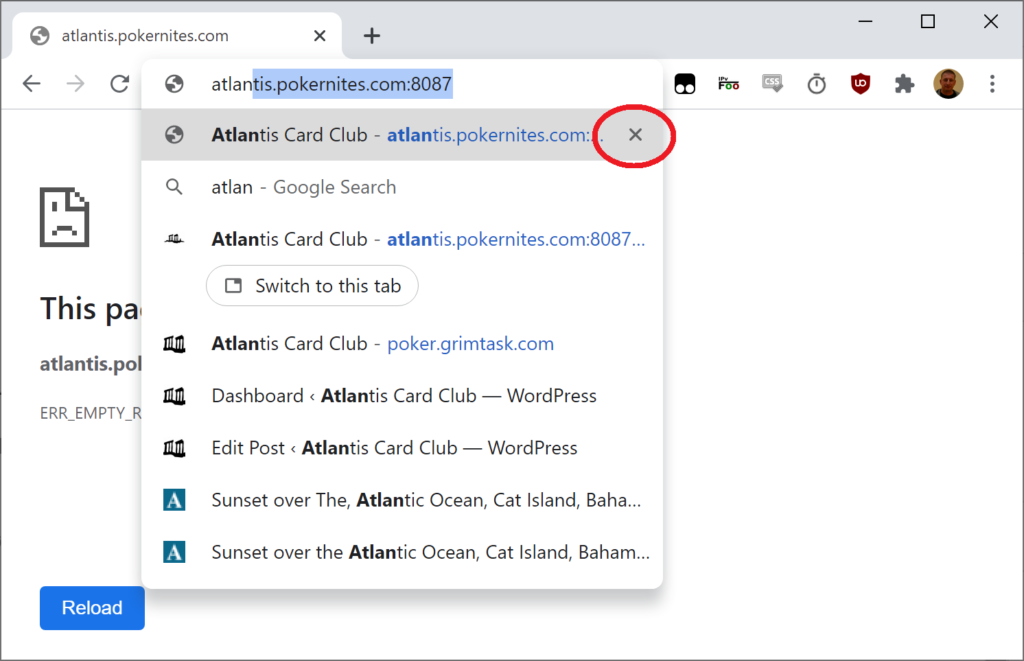
Task: Select the Edit Post WordPress suggestion
Action: (x=394, y=448)
